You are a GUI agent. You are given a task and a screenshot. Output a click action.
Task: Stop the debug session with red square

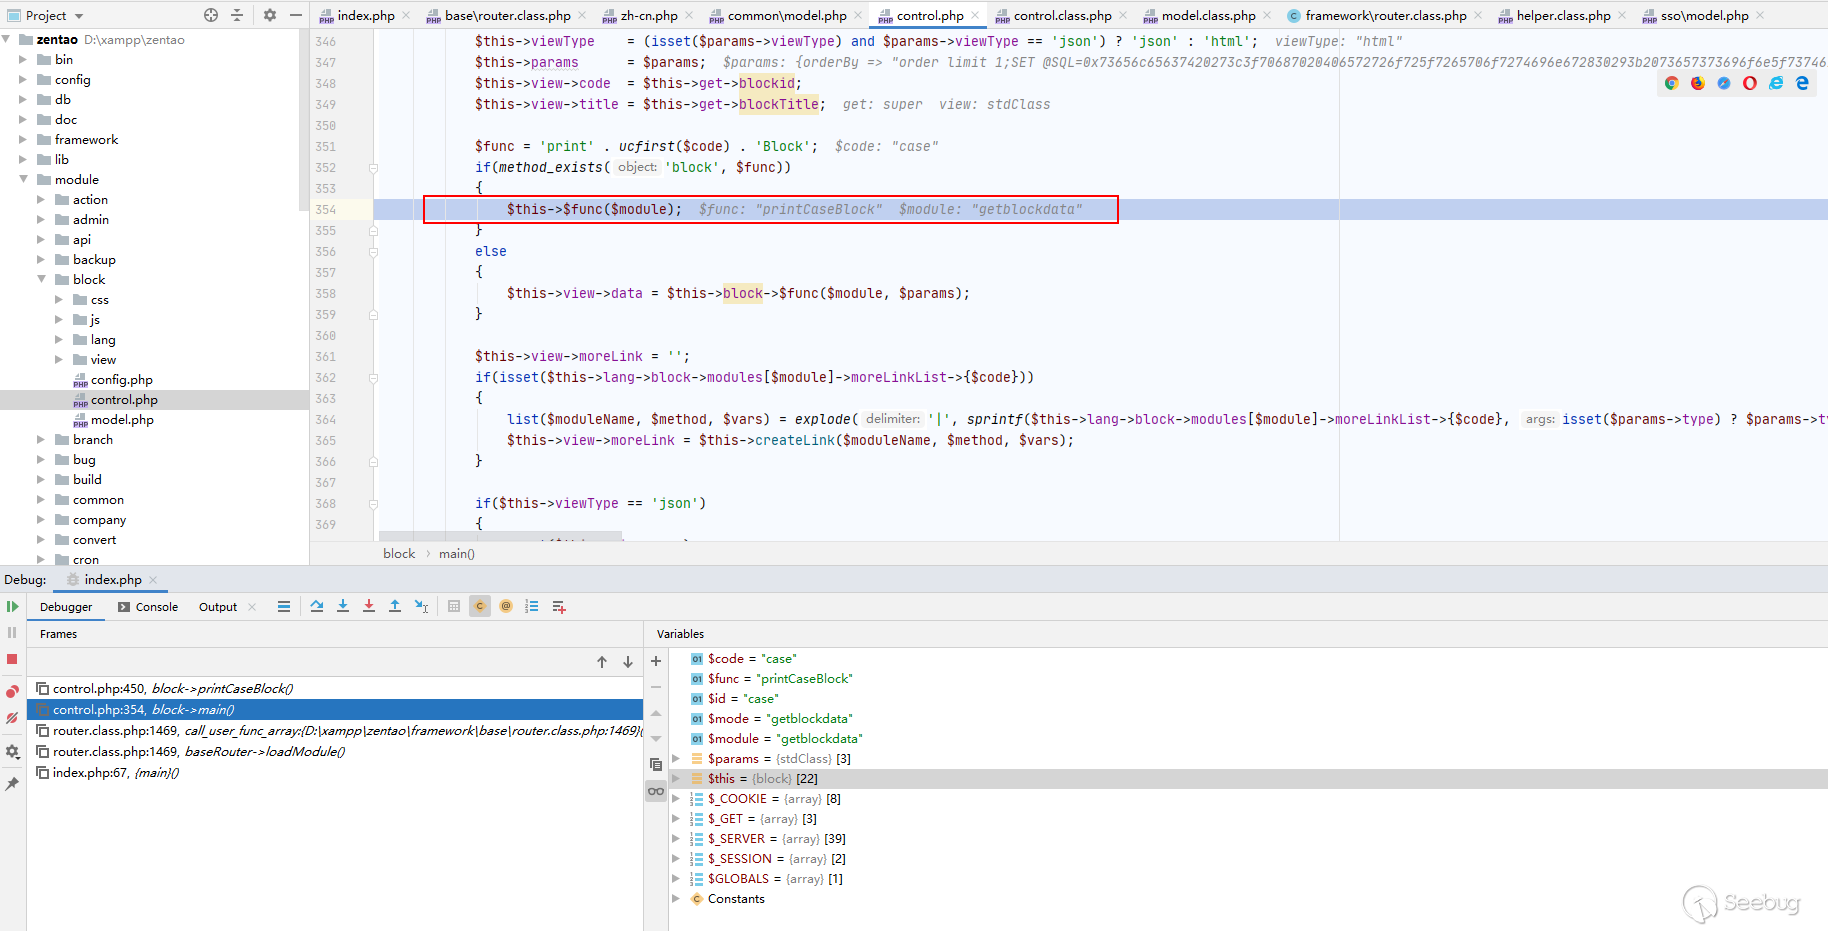click(x=12, y=659)
